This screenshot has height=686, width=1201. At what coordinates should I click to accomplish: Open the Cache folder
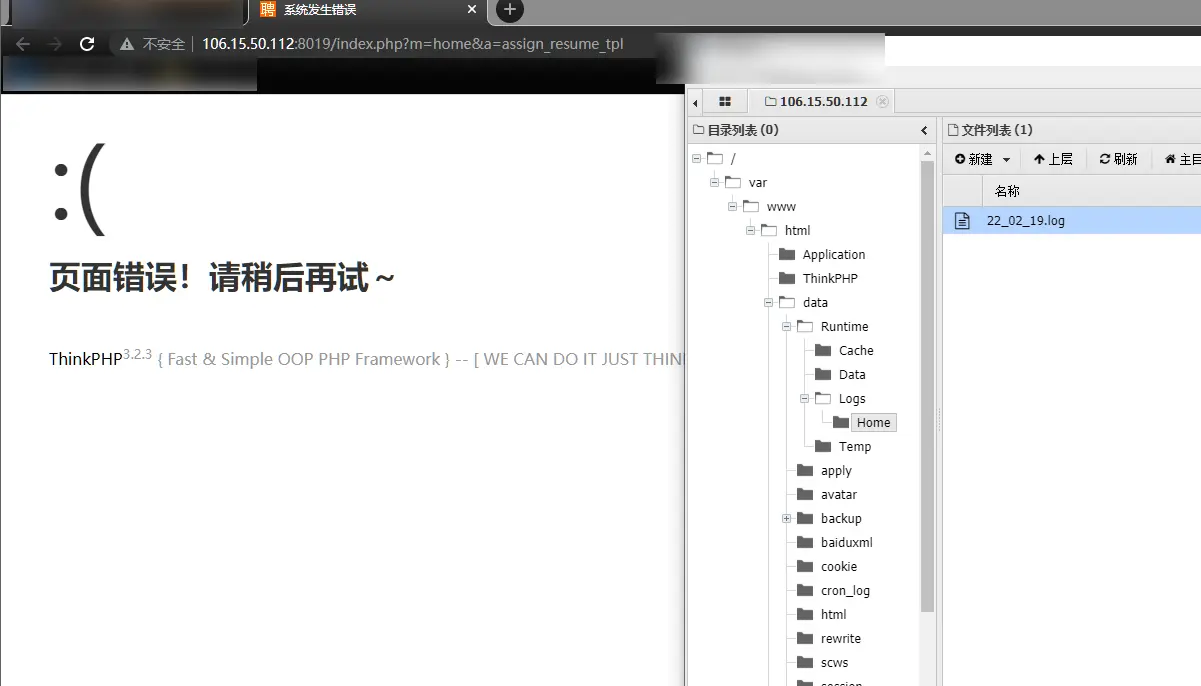[x=856, y=351]
